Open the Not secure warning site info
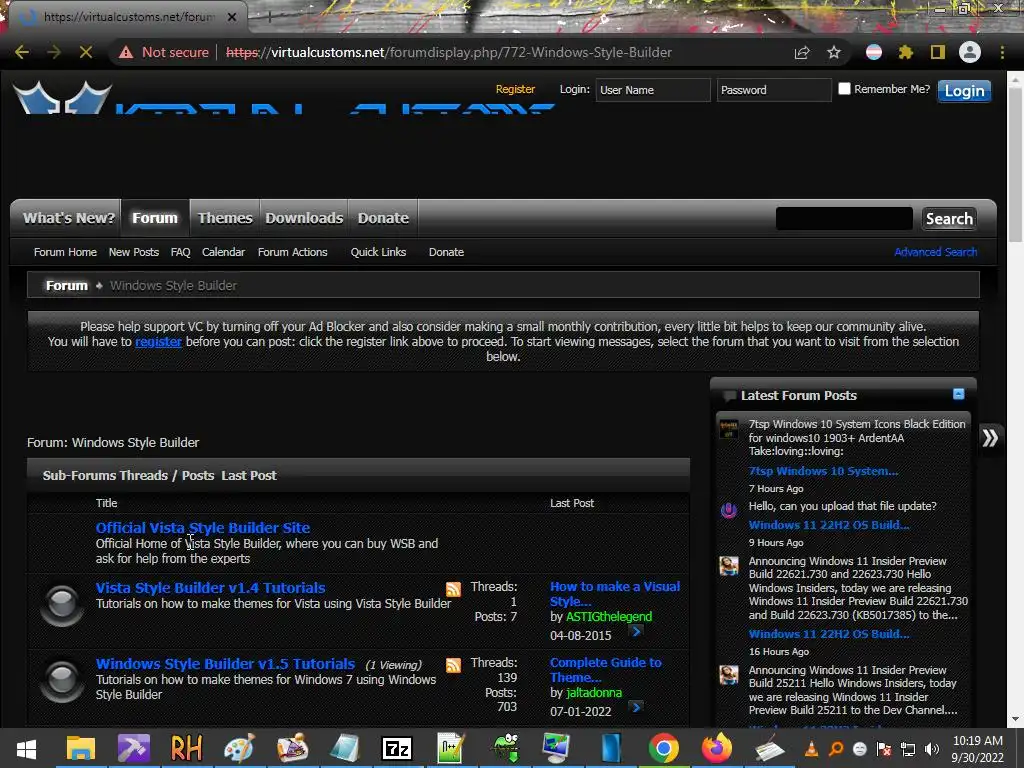 point(163,52)
